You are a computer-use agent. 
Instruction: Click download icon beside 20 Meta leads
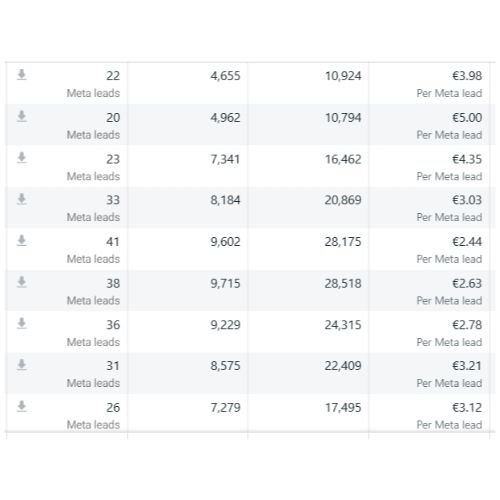coord(22,117)
